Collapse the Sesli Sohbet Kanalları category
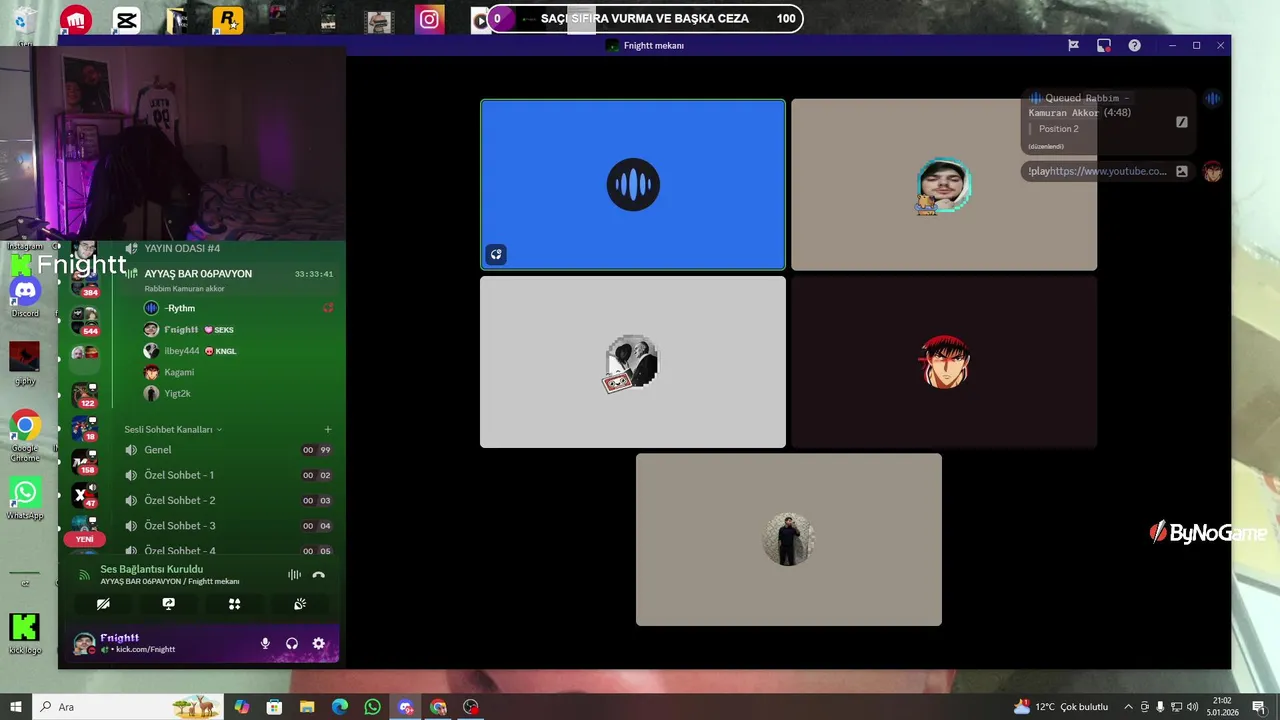Image resolution: width=1280 pixels, height=720 pixels. point(172,429)
